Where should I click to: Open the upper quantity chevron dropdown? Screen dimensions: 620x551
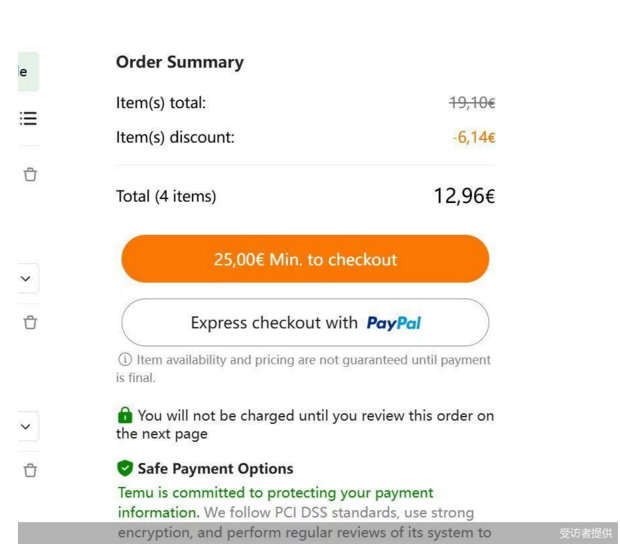coord(27,278)
